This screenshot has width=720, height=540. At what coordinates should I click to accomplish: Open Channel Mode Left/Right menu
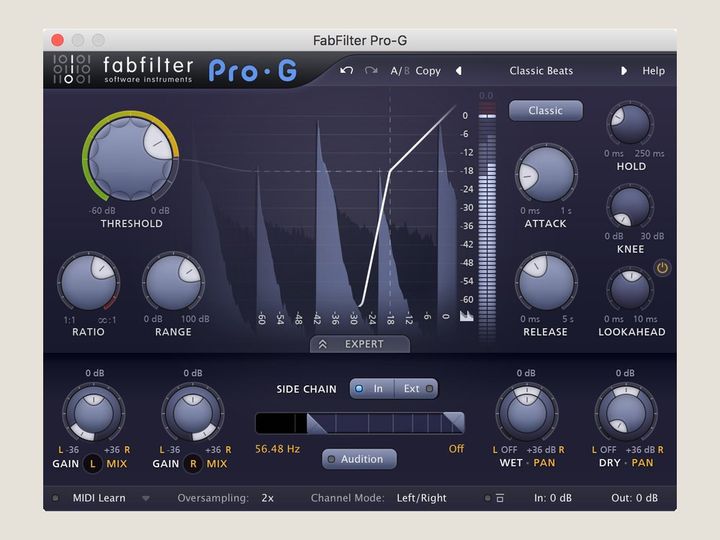422,498
